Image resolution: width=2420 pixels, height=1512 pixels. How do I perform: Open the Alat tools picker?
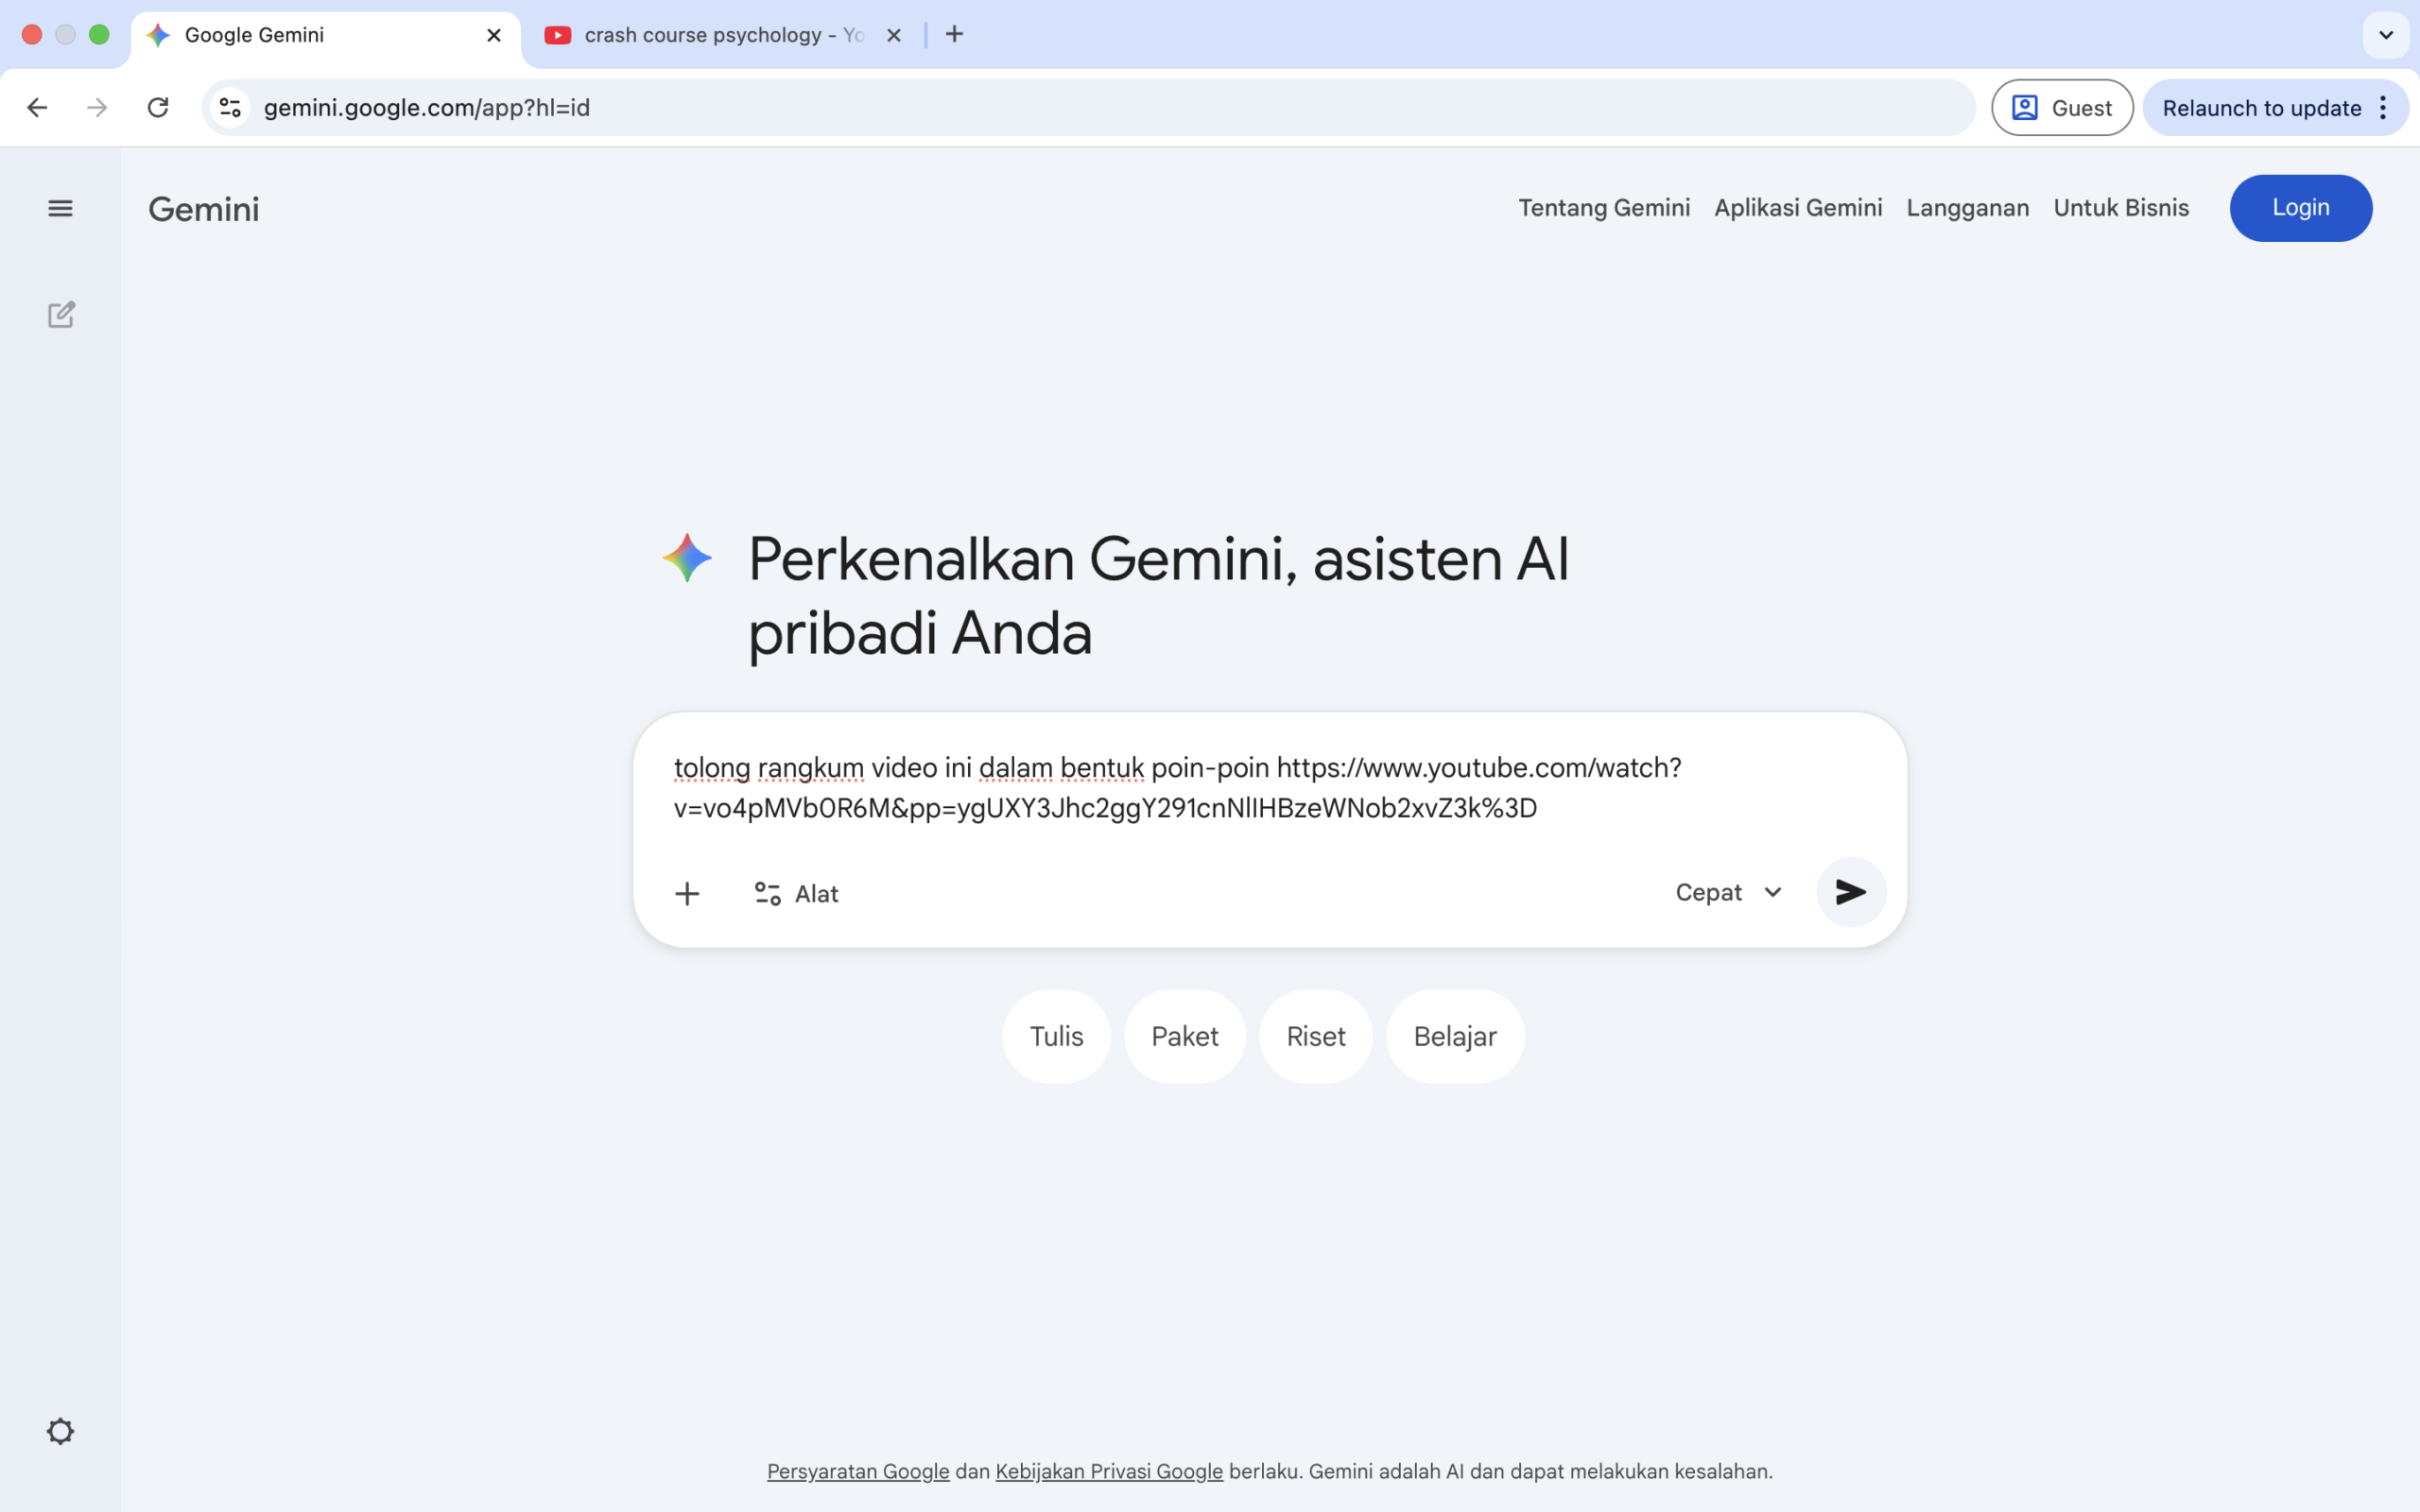pos(796,893)
